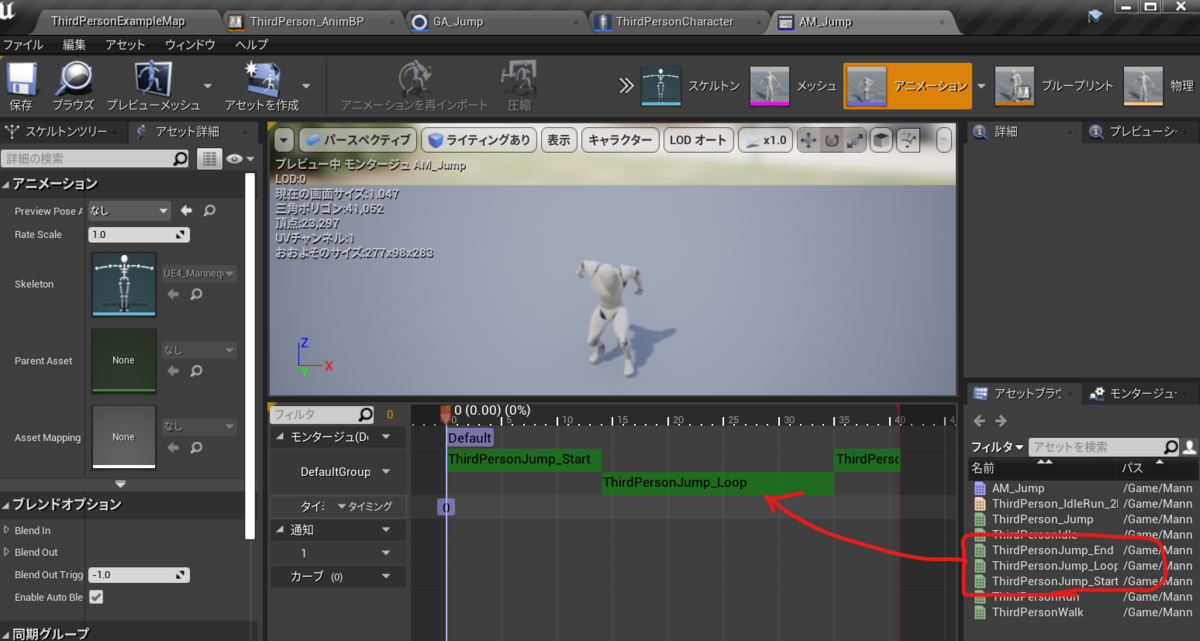Open the viewport options arrow dropdown
Screen dimensions: 1200x641
284,141
